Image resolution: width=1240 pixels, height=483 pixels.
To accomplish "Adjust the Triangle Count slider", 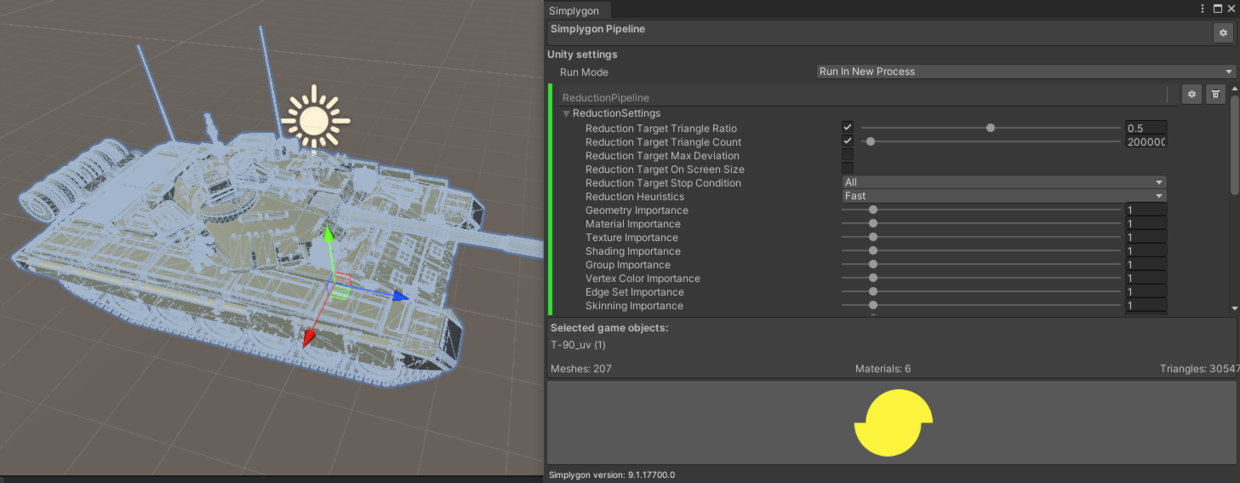I will click(x=990, y=142).
